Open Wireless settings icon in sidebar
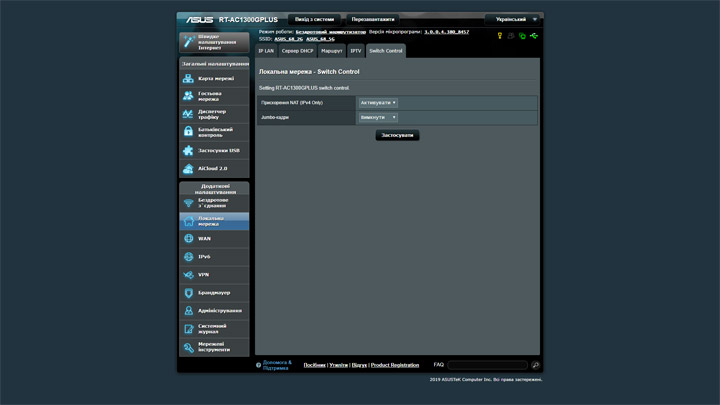 point(188,203)
